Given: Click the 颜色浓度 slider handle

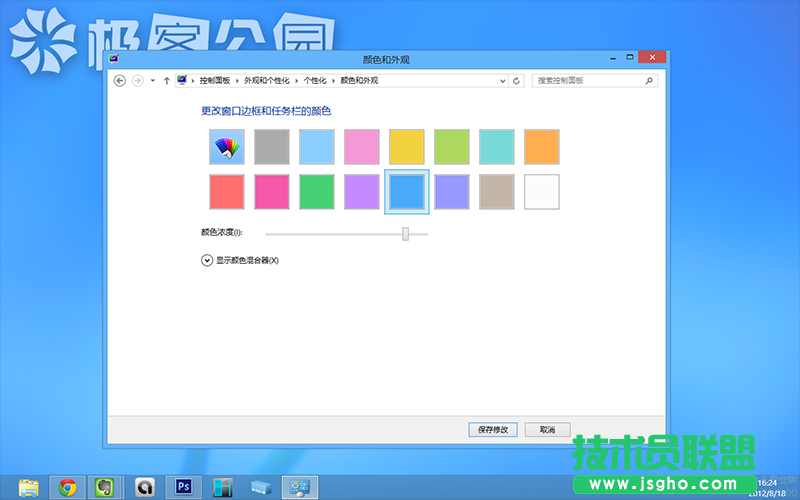Looking at the screenshot, I should tap(406, 234).
